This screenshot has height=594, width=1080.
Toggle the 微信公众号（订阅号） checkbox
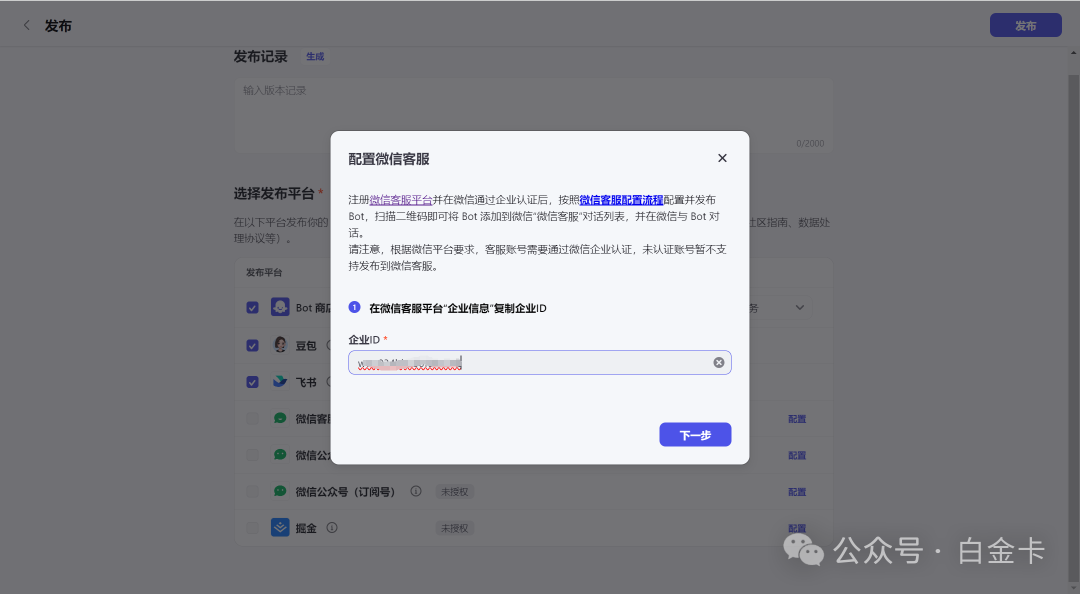(253, 491)
